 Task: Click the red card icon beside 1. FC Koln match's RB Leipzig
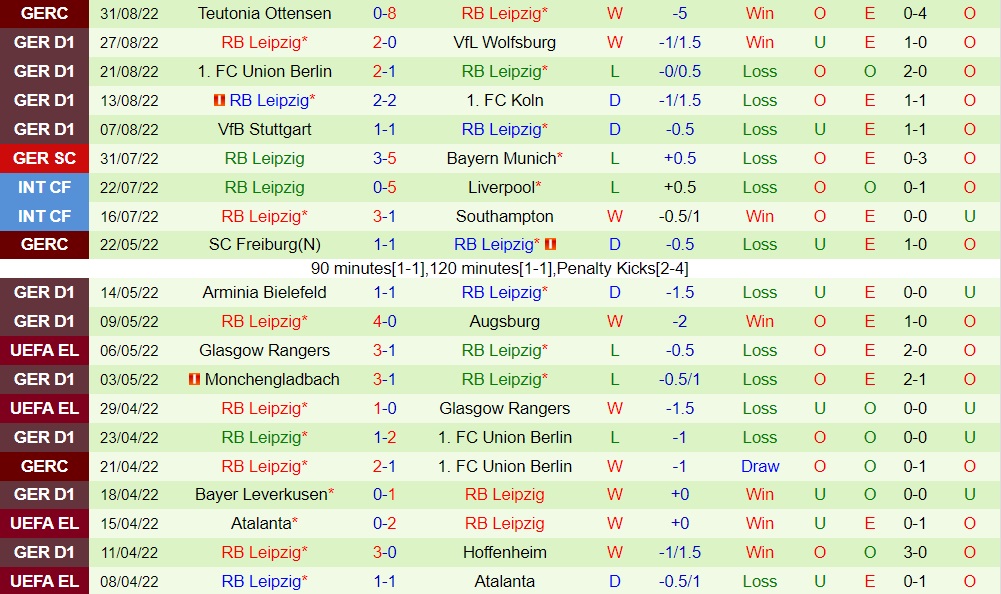coord(219,100)
